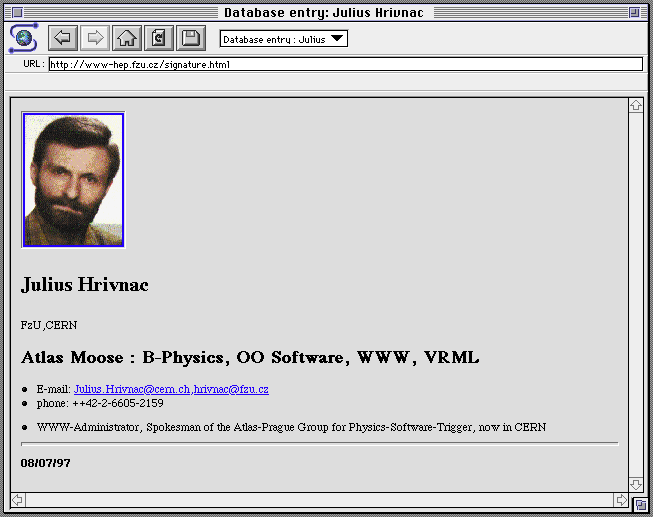Viewport: 653px width, 517px height.
Task: Click the zoom box in the title bar
Action: (x=634, y=12)
